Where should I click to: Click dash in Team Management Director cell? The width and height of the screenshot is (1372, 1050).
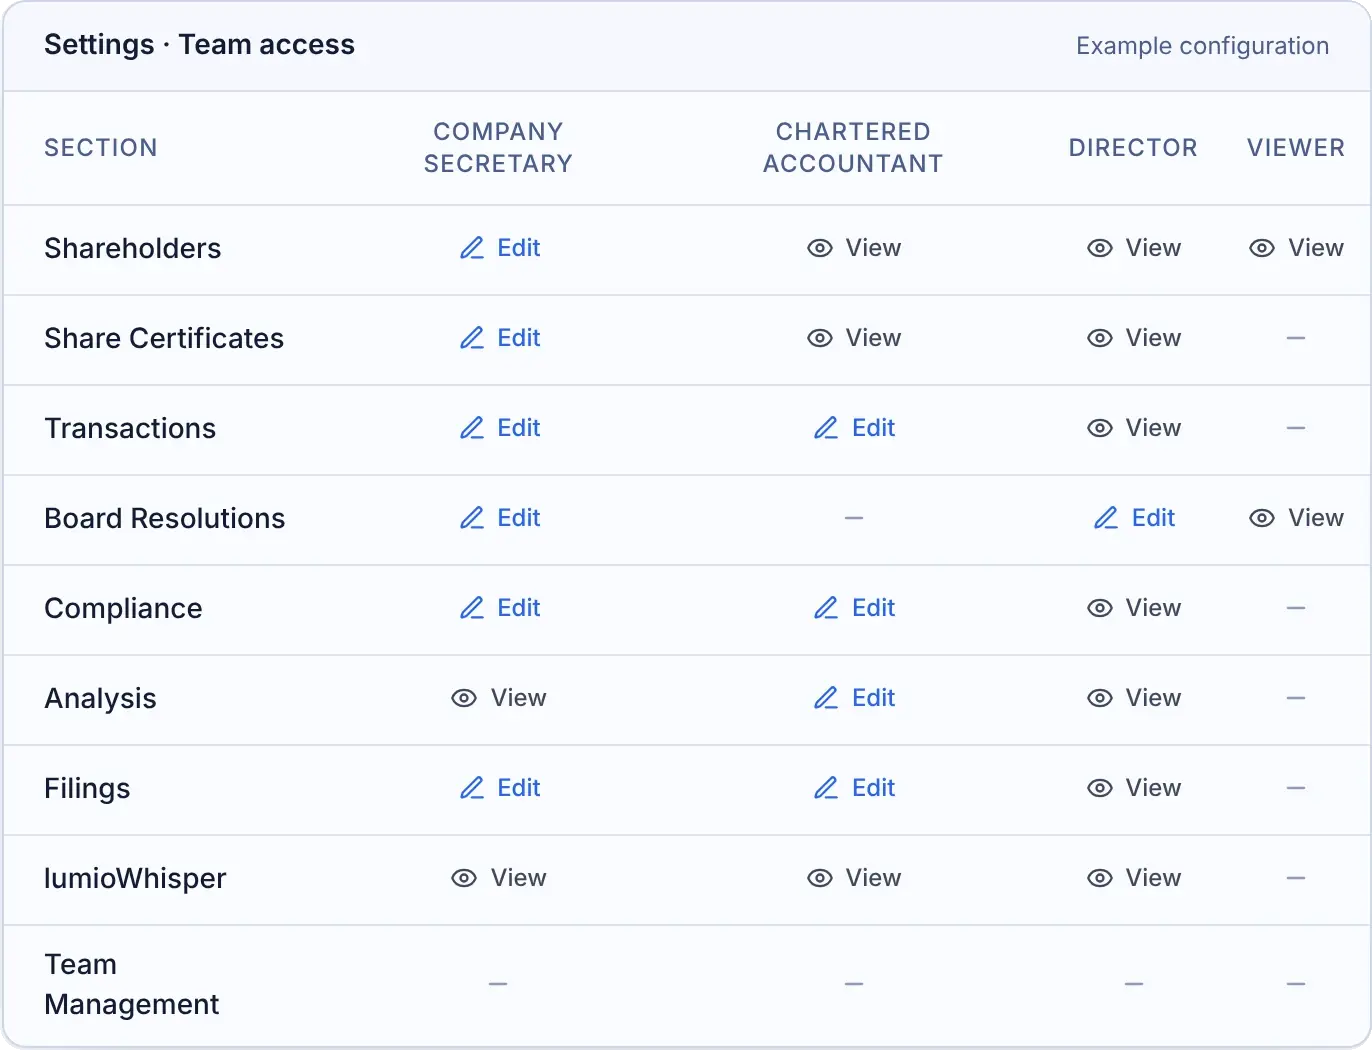(x=1134, y=984)
